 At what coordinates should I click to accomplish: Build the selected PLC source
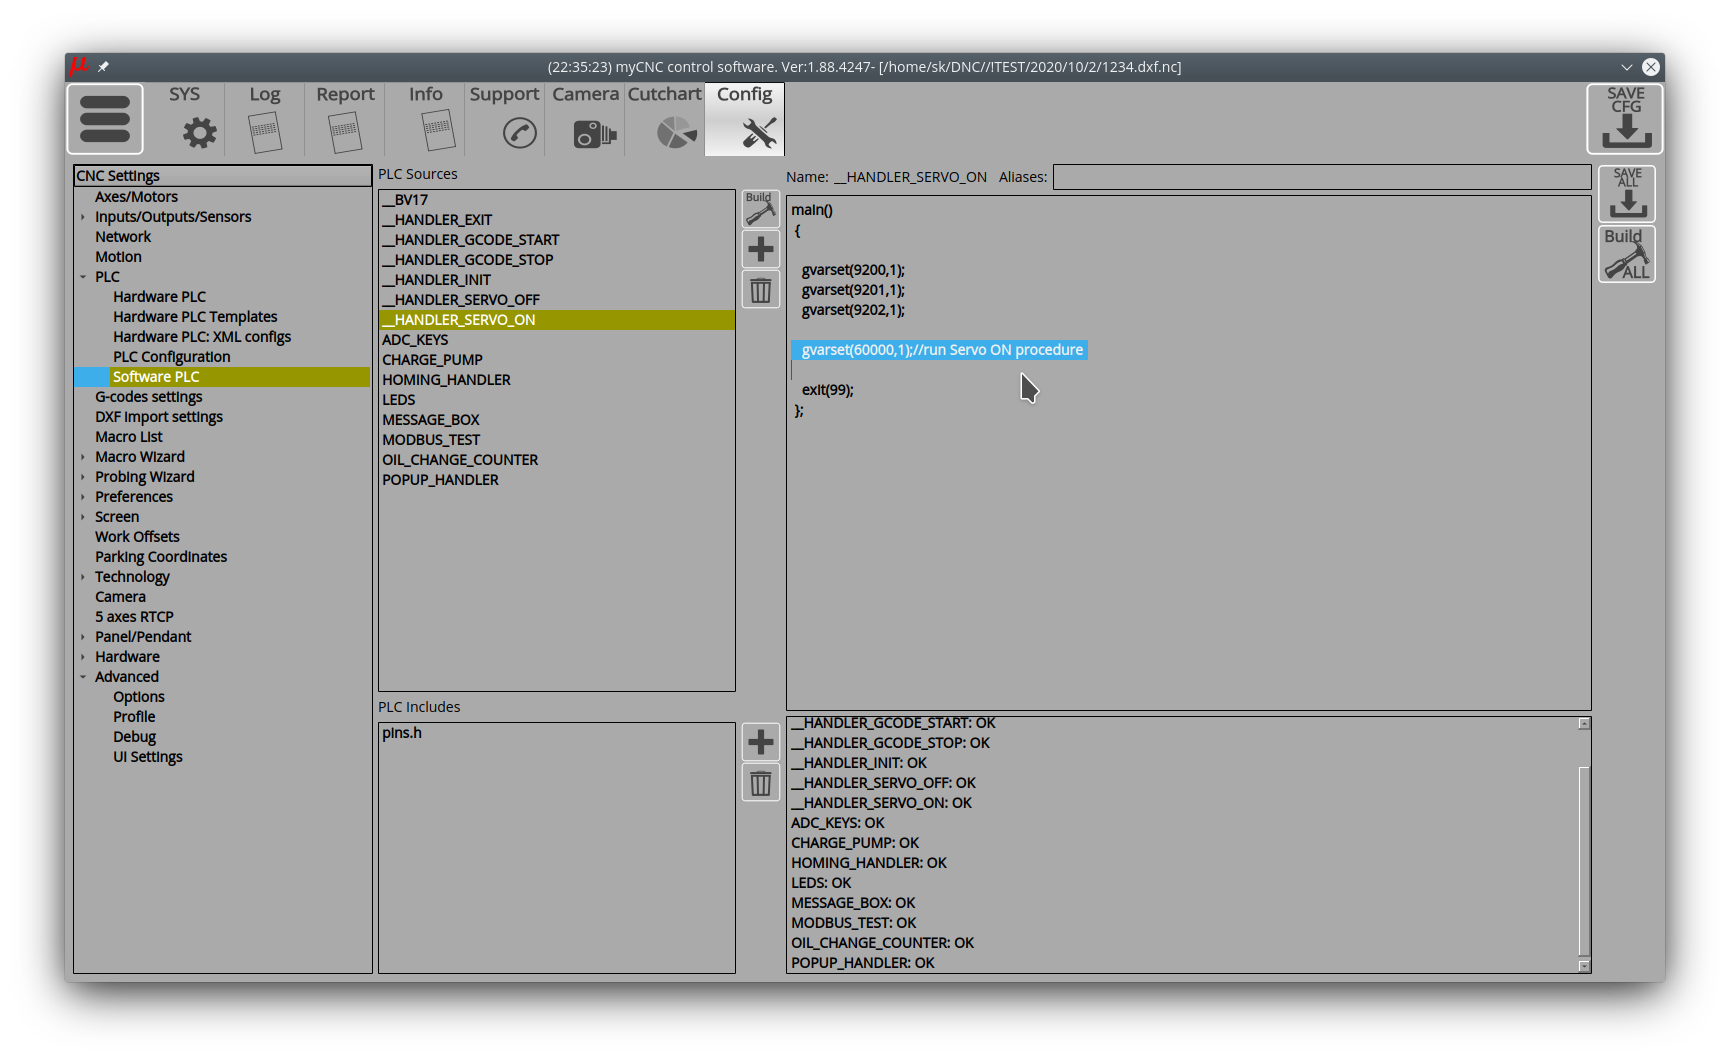pos(760,208)
